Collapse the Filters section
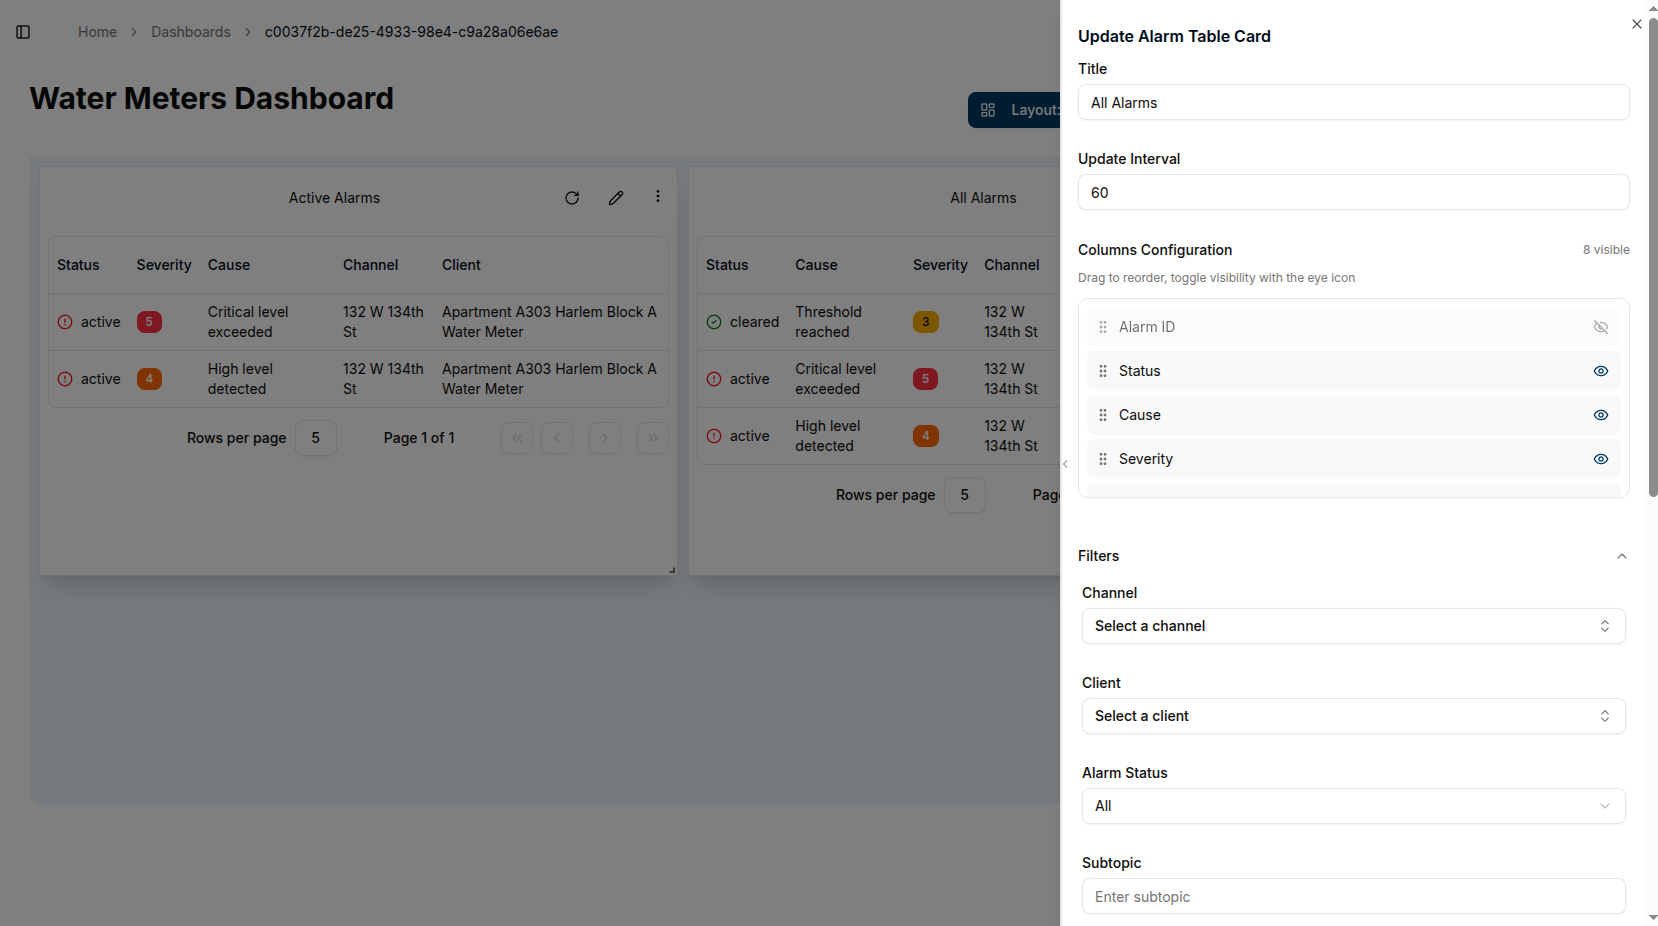The width and height of the screenshot is (1658, 926). [1621, 556]
